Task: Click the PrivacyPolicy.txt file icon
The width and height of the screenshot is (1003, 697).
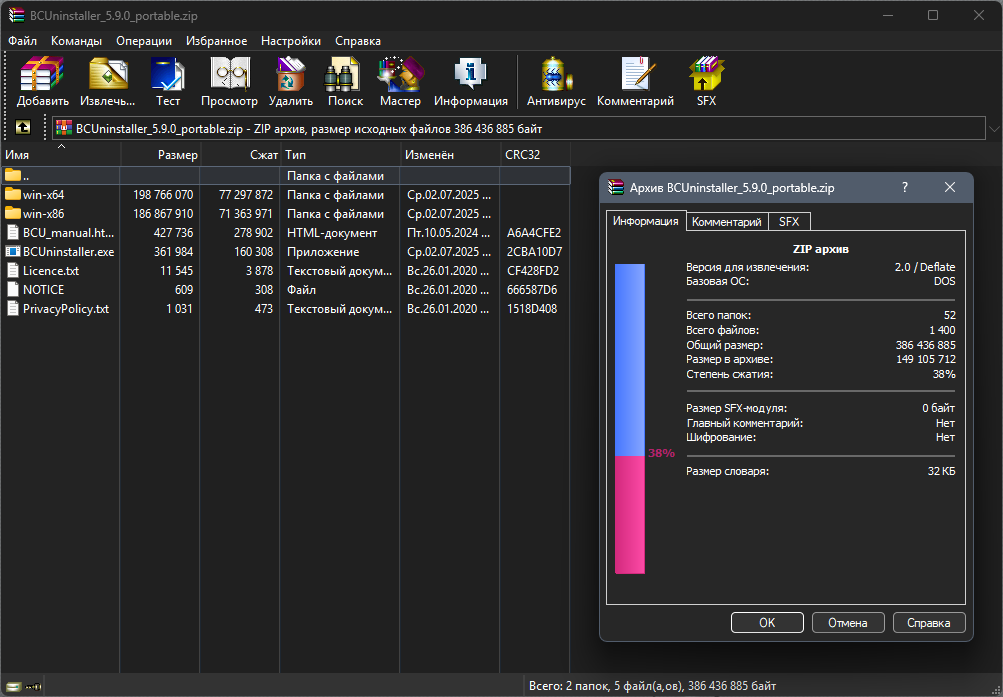Action: (13, 309)
